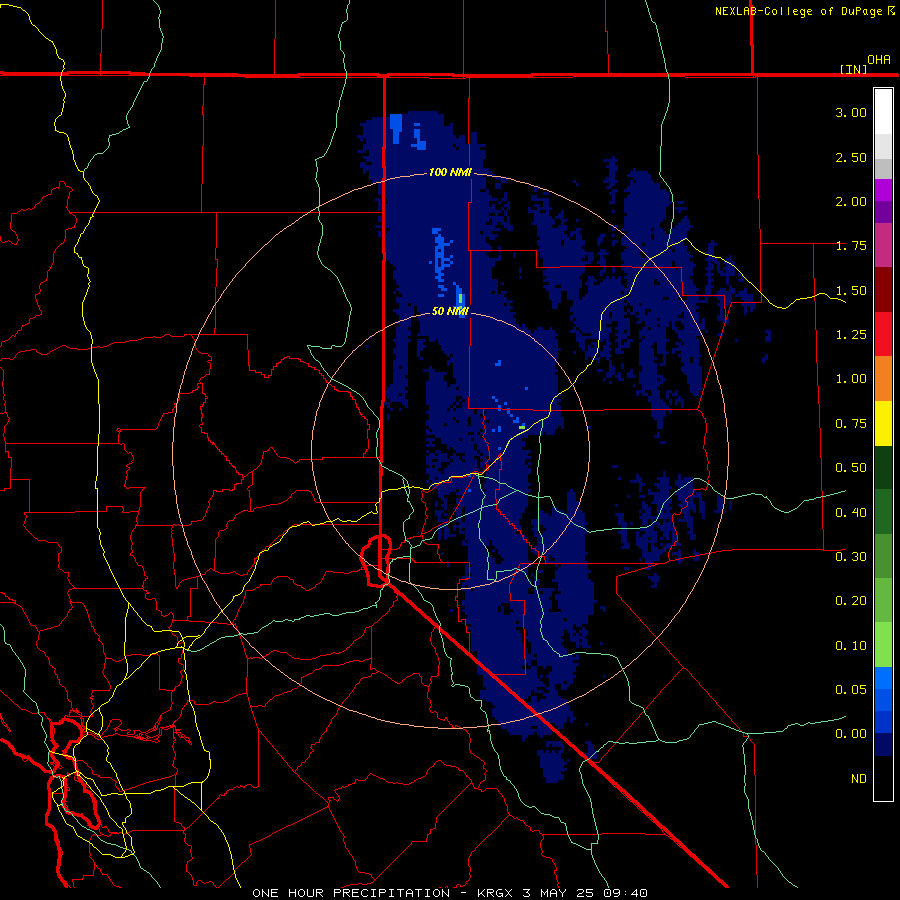Click the 0.30 legend value
Image resolution: width=900 pixels, height=900 pixels.
pos(851,557)
